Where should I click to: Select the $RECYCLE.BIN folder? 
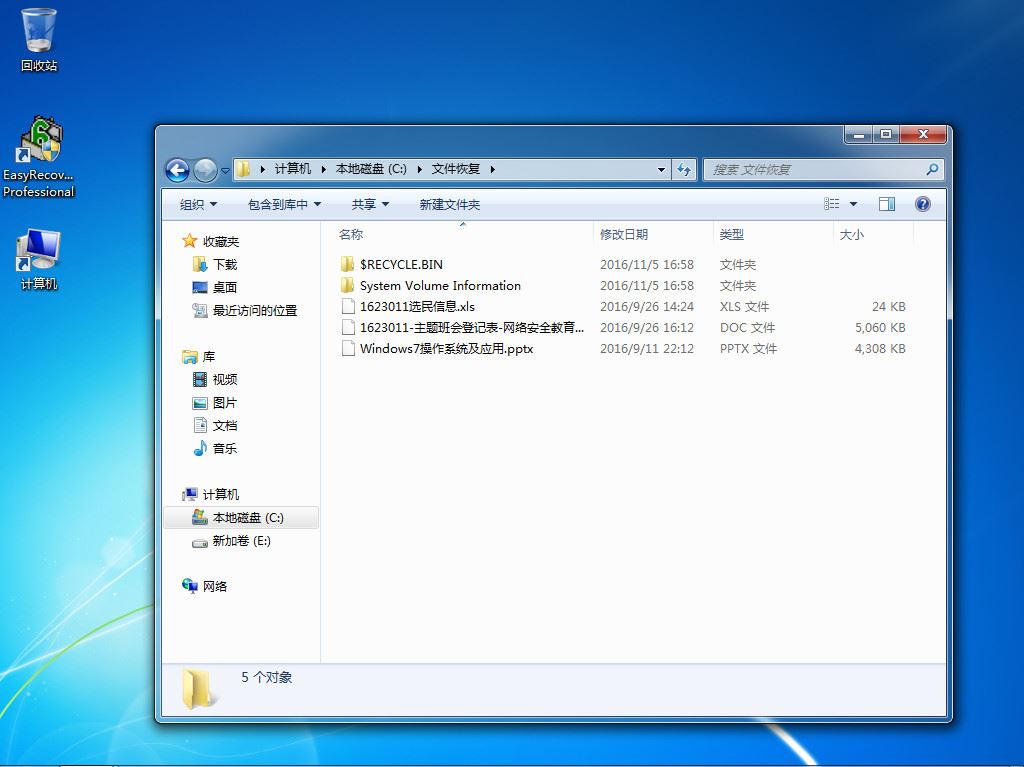(401, 265)
